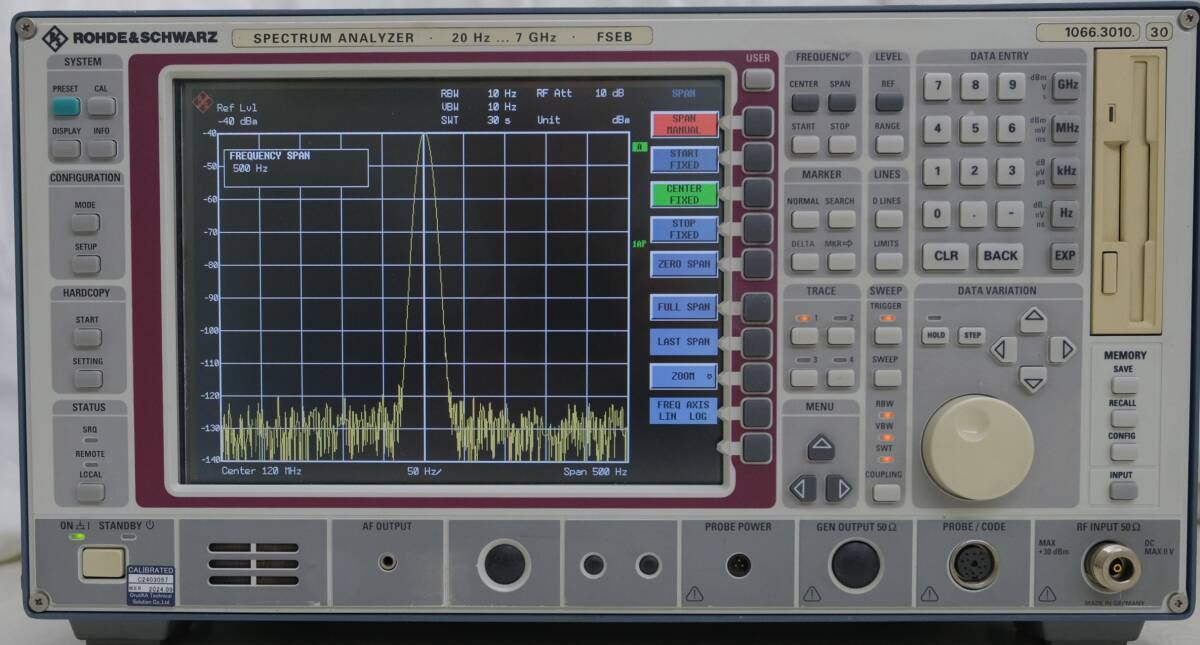Push the MARKER DELTA key
This screenshot has height=645, width=1200.
(805, 261)
